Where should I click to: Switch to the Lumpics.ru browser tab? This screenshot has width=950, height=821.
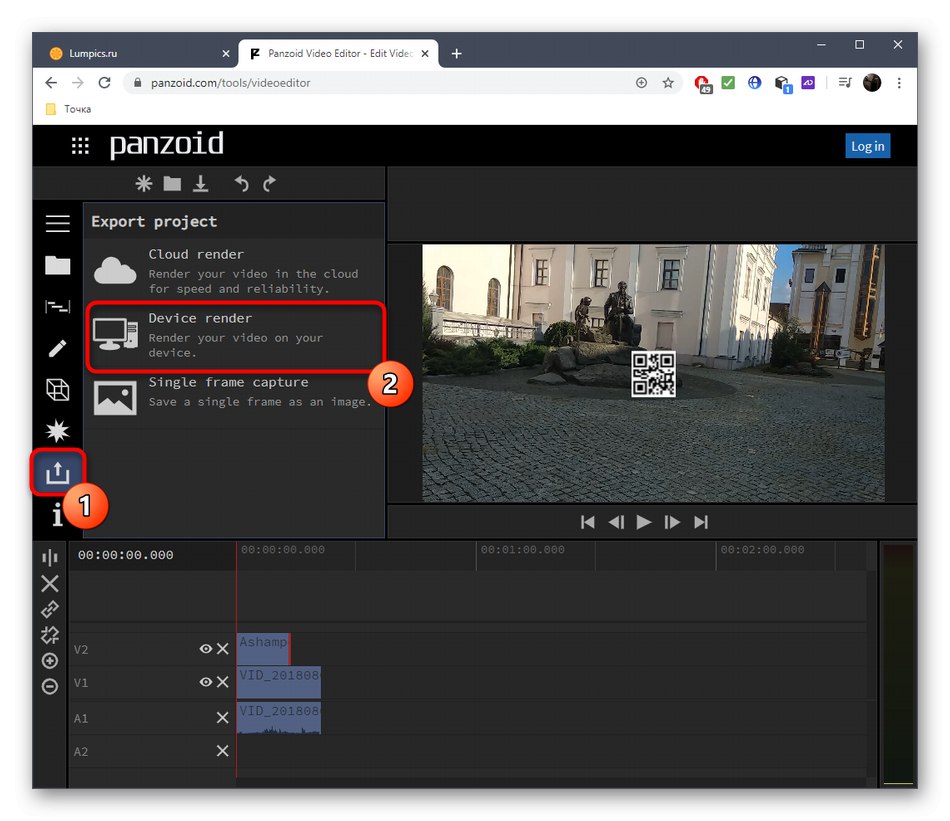134,54
